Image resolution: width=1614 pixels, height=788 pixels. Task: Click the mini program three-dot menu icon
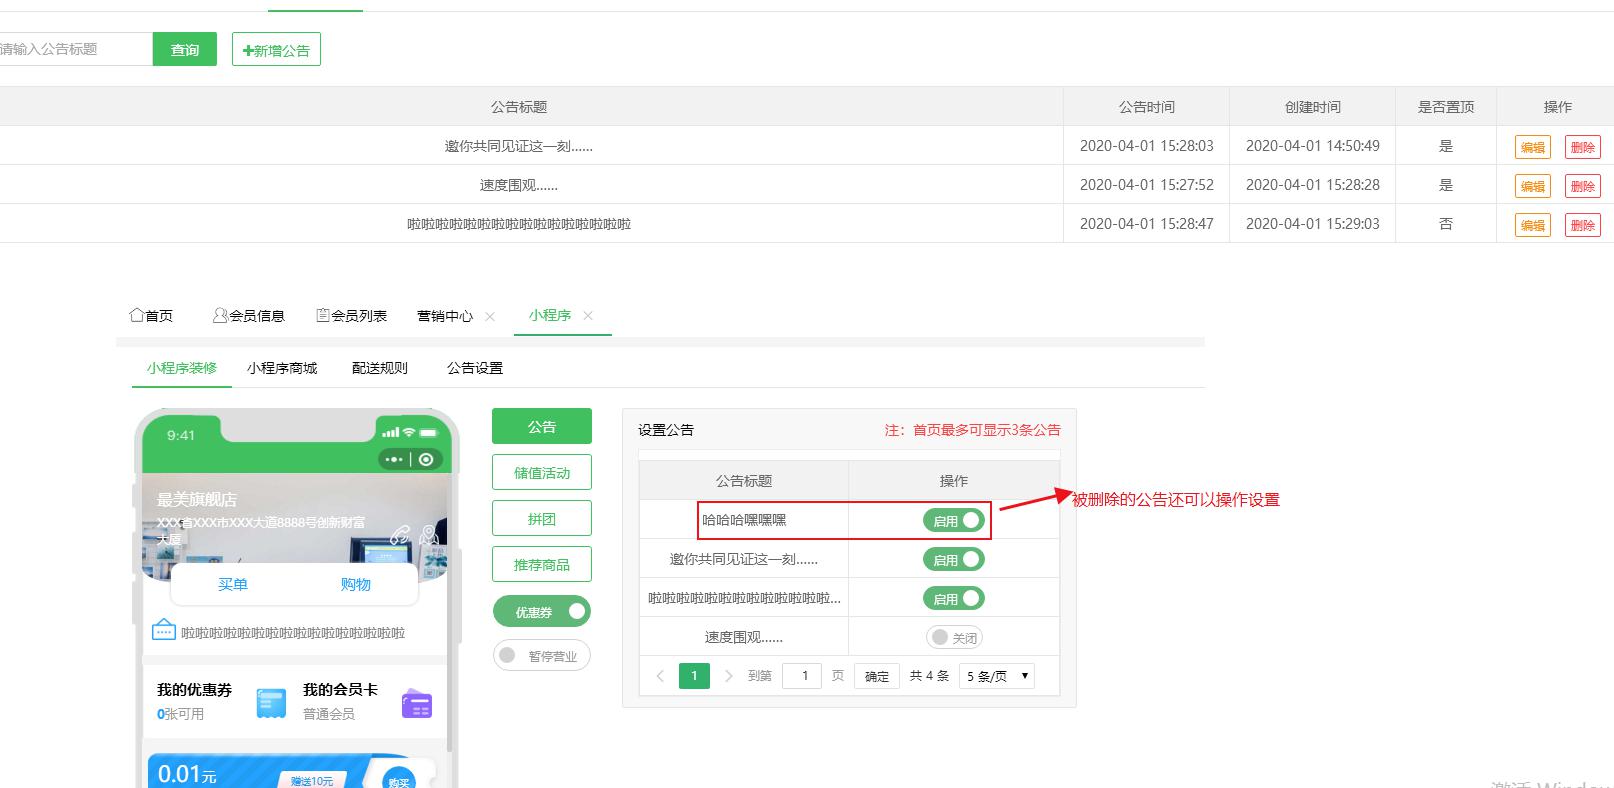click(x=394, y=459)
